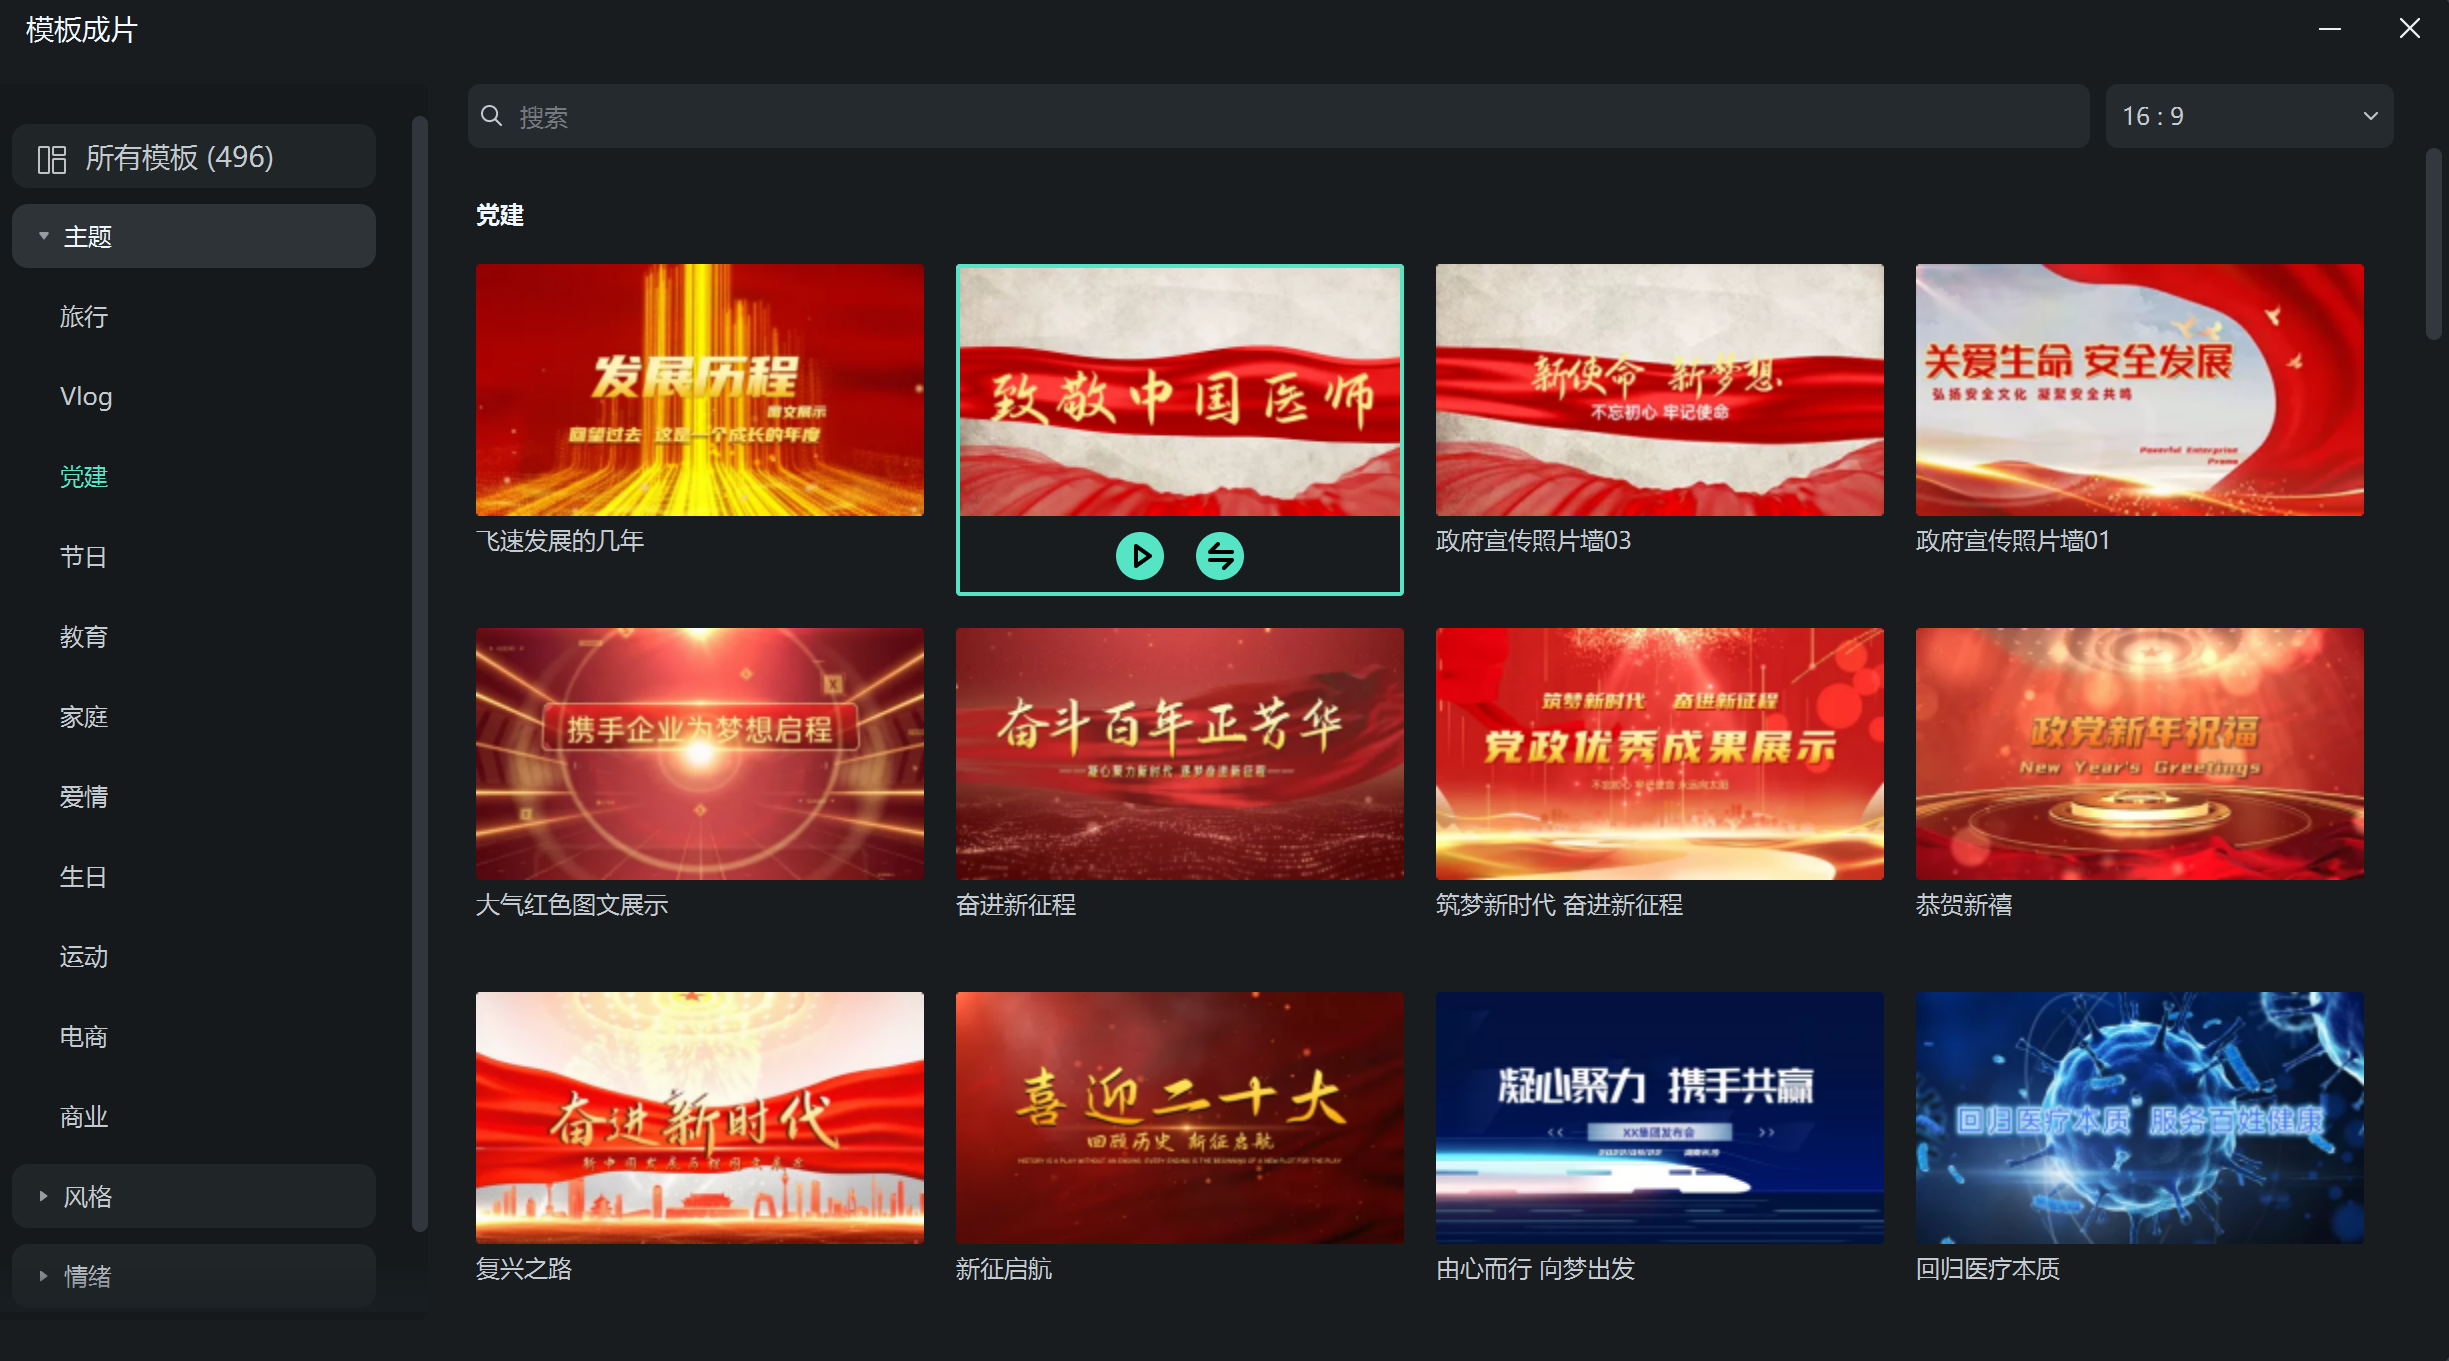Viewport: 2449px width, 1361px height.
Task: Open the 16:9 aspect ratio dropdown
Action: [x=2248, y=116]
